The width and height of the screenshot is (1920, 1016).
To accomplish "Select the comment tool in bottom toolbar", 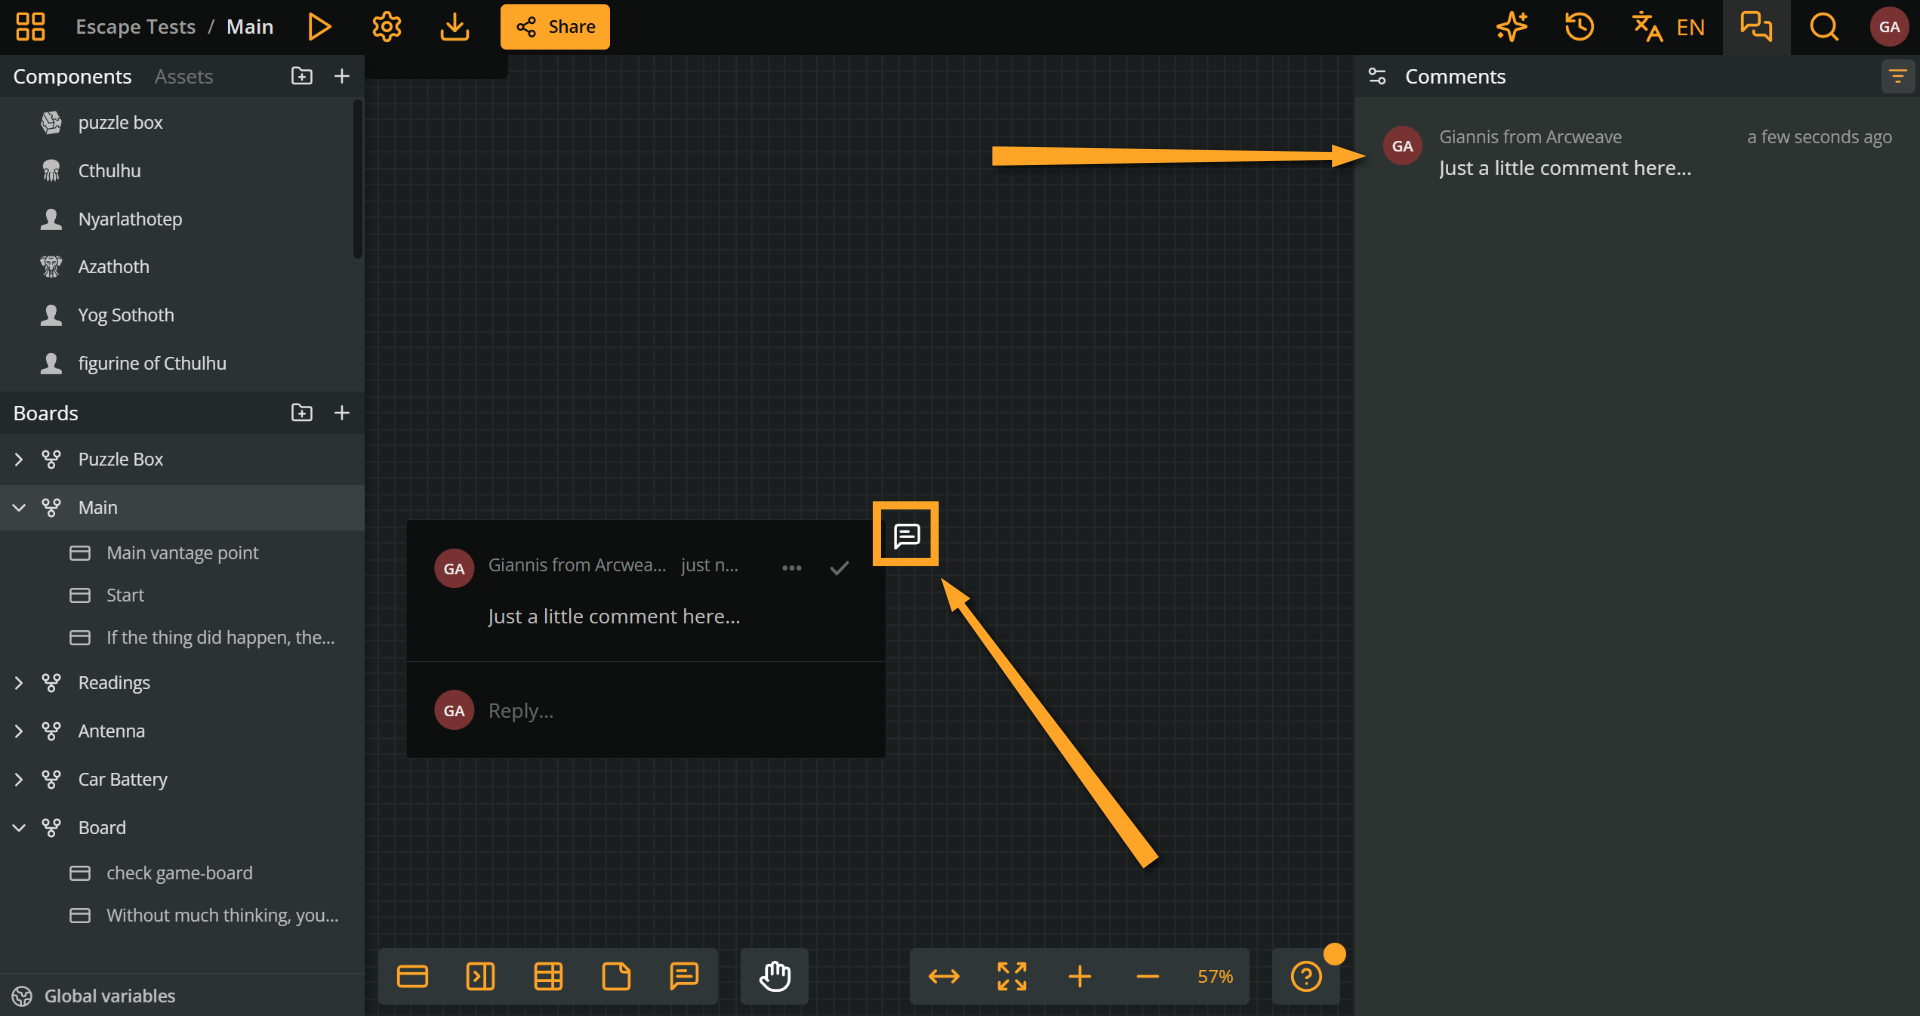I will (x=684, y=976).
